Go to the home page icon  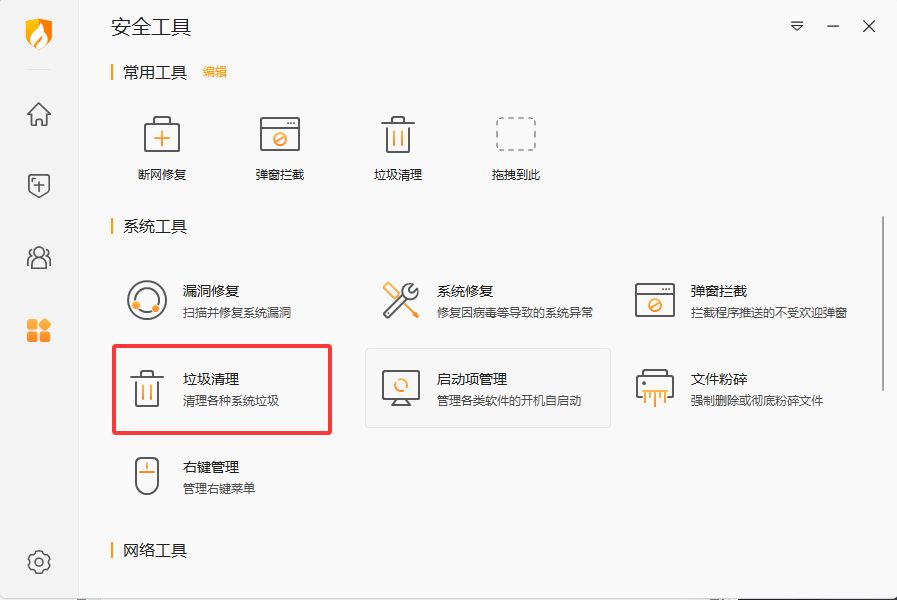39,114
